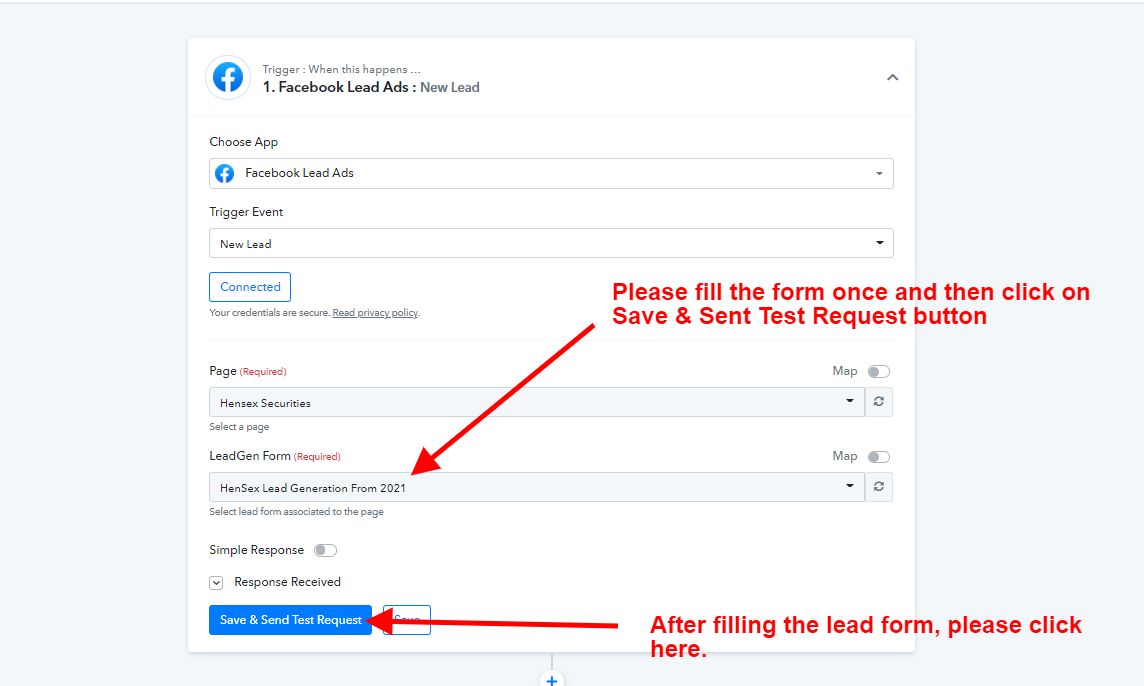
Task: Click the '1. Facebook Lead Ads : New Lead' title
Action: tap(371, 88)
